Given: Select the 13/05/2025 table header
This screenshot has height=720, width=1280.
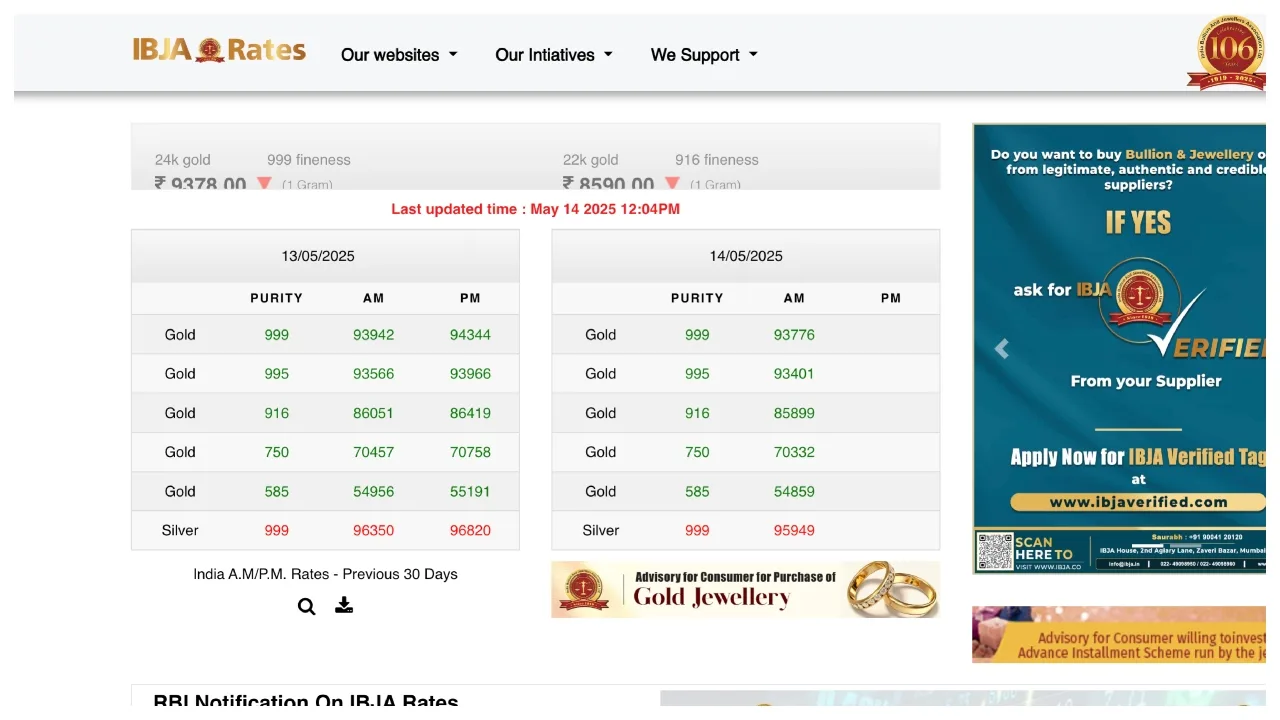Looking at the screenshot, I should point(318,256).
